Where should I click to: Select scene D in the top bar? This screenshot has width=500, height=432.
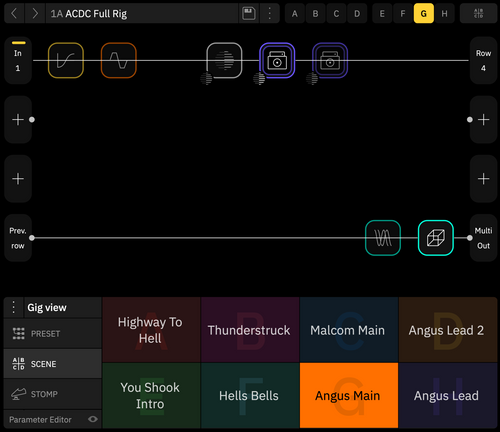point(357,14)
